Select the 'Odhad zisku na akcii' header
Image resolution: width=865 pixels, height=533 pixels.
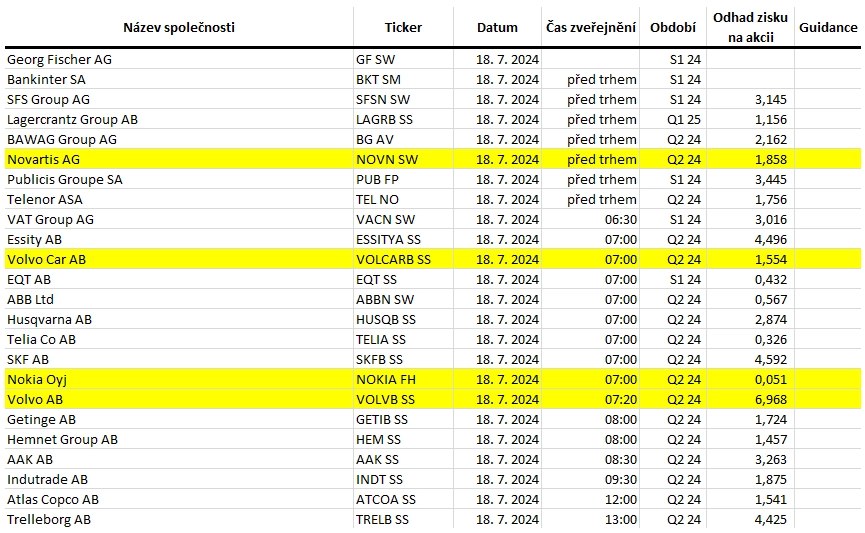[750, 28]
